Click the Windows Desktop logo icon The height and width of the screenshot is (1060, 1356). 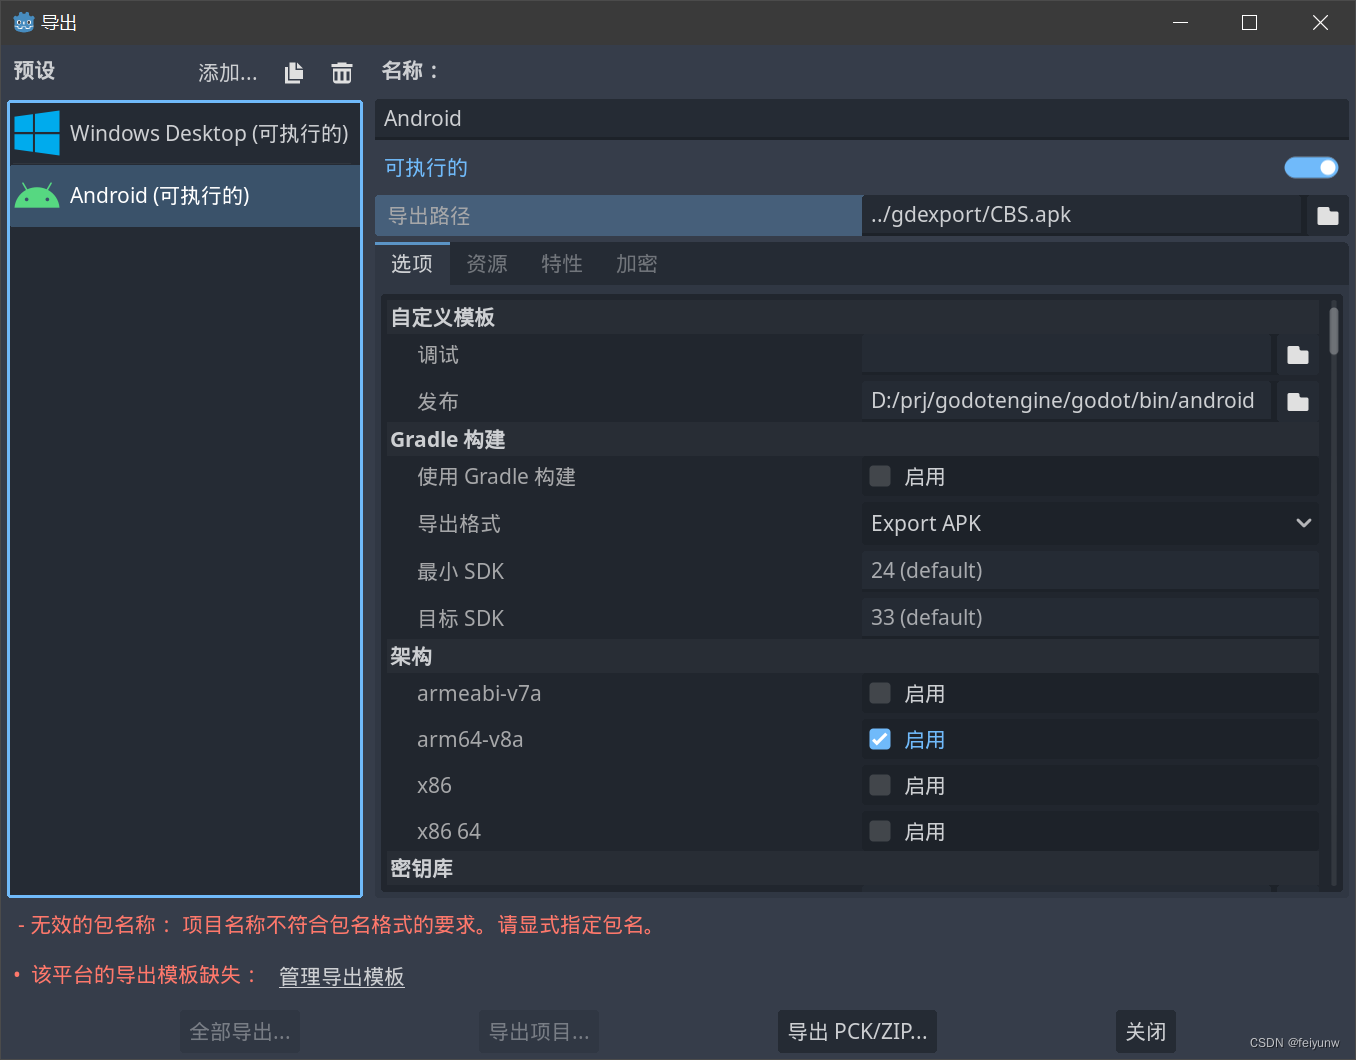pyautogui.click(x=37, y=133)
